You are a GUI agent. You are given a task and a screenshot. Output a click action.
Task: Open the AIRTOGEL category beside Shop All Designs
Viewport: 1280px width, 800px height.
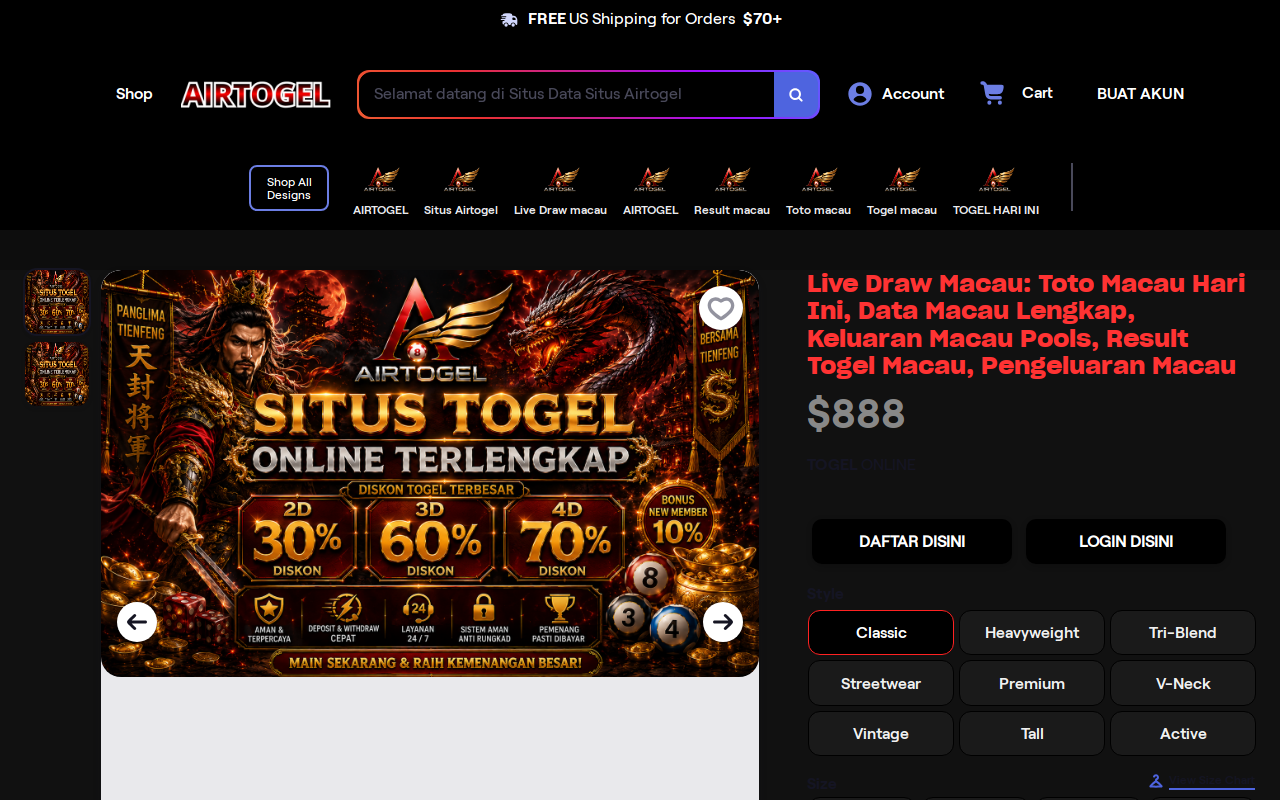[x=381, y=191]
